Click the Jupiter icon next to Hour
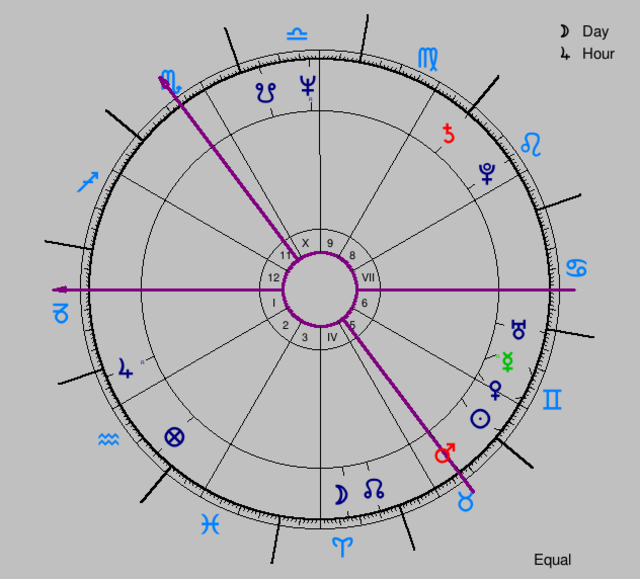This screenshot has height=579, width=640. coord(565,53)
